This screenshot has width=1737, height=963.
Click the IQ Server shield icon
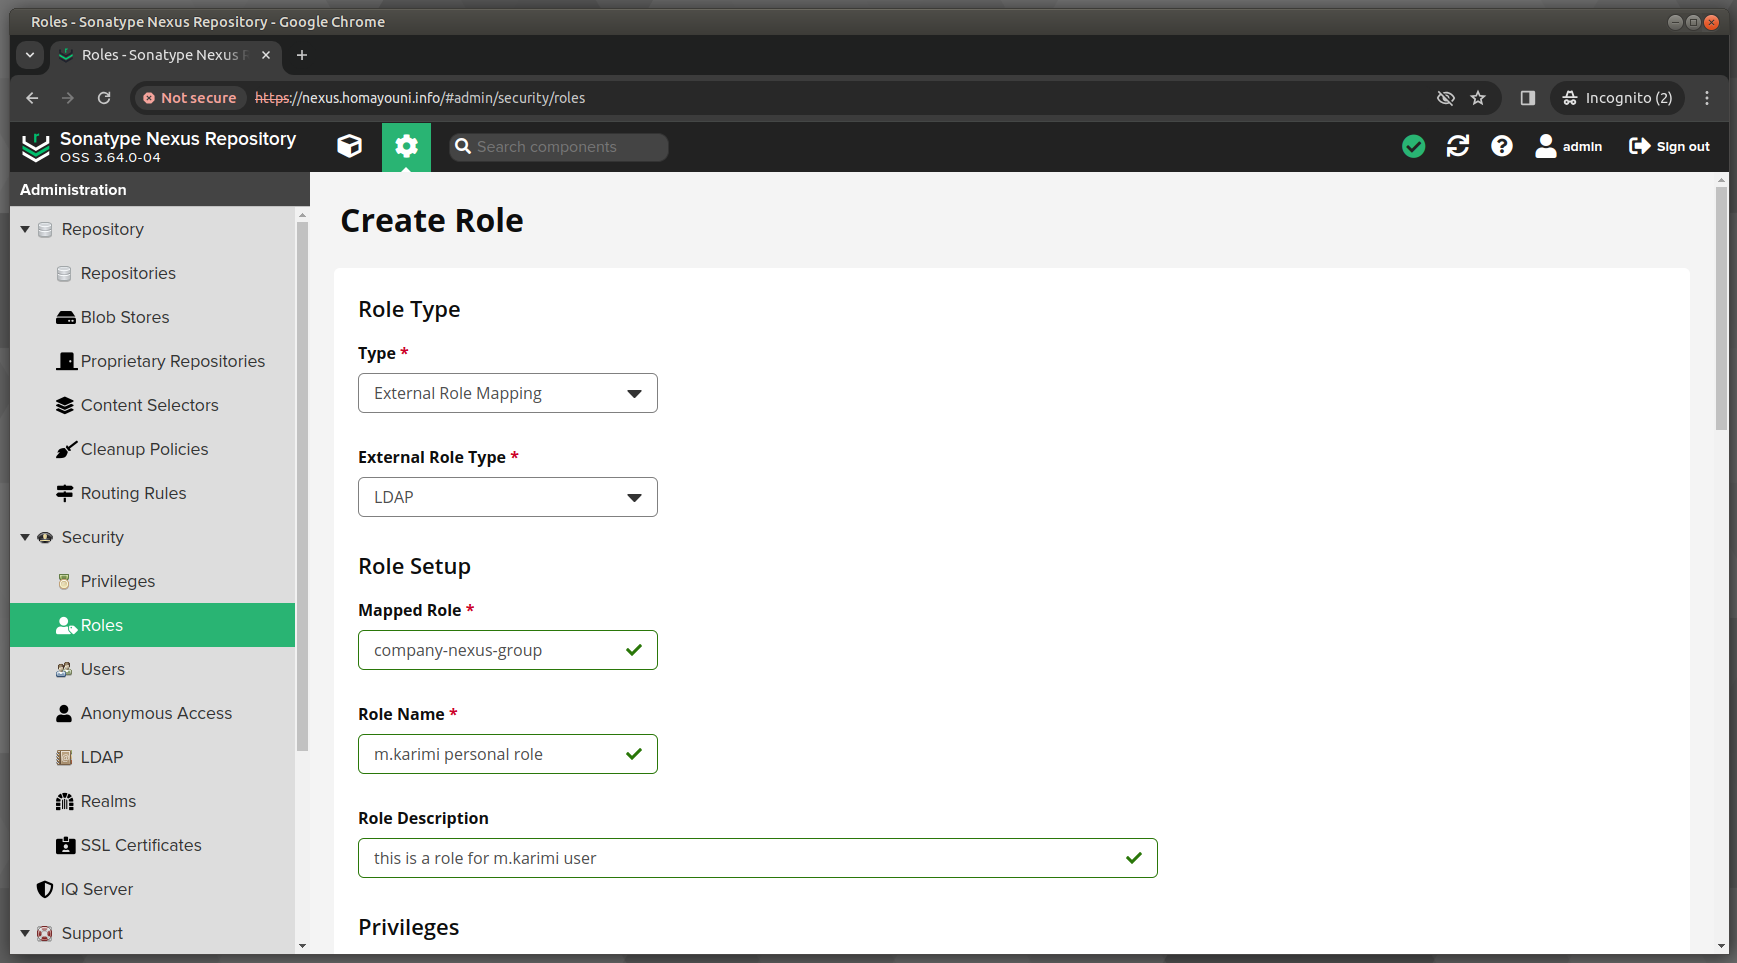(44, 890)
